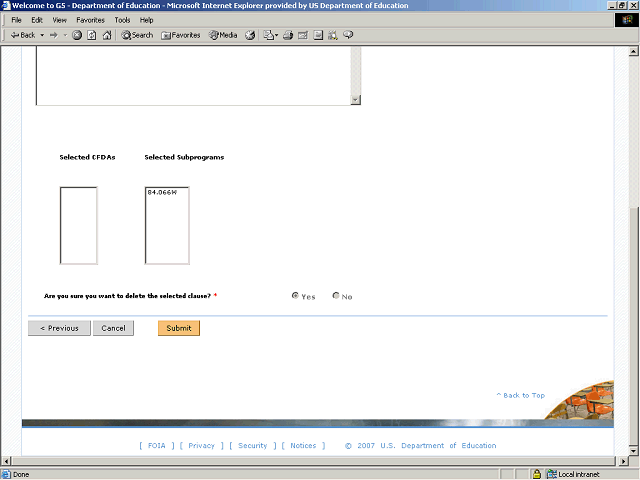Open the Edit menu

pos(37,20)
